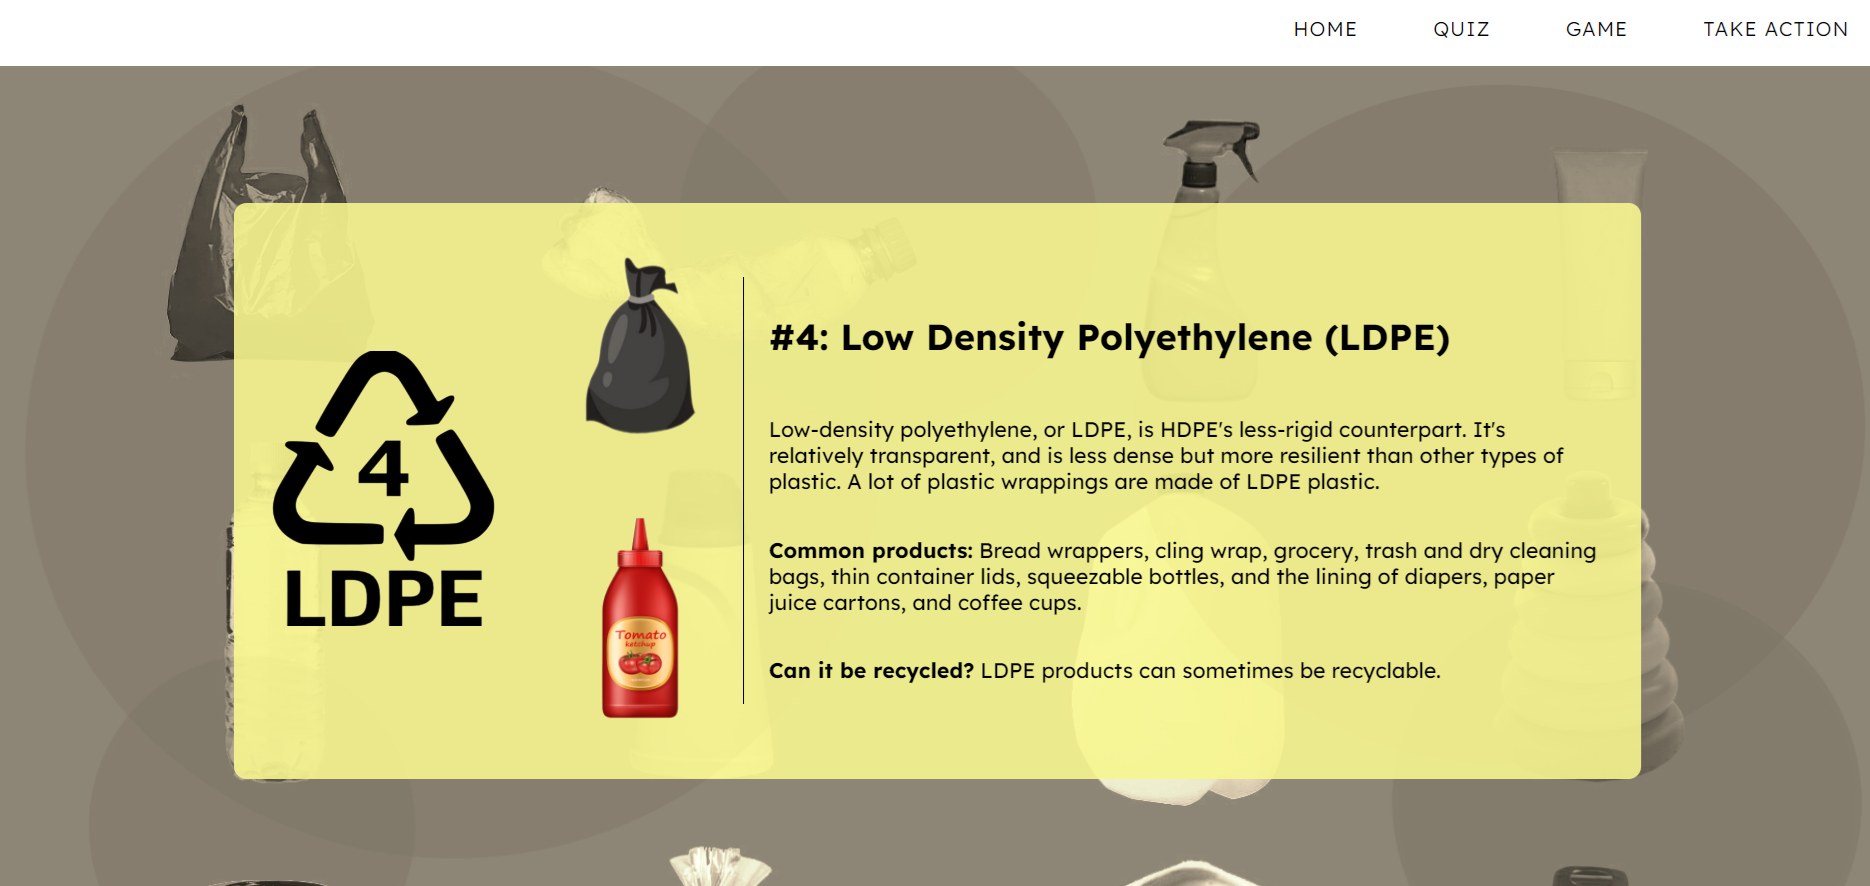1870x886 pixels.
Task: Click the paragraph starting 'Low-density polyethylene, or LDPE'
Action: click(1166, 456)
